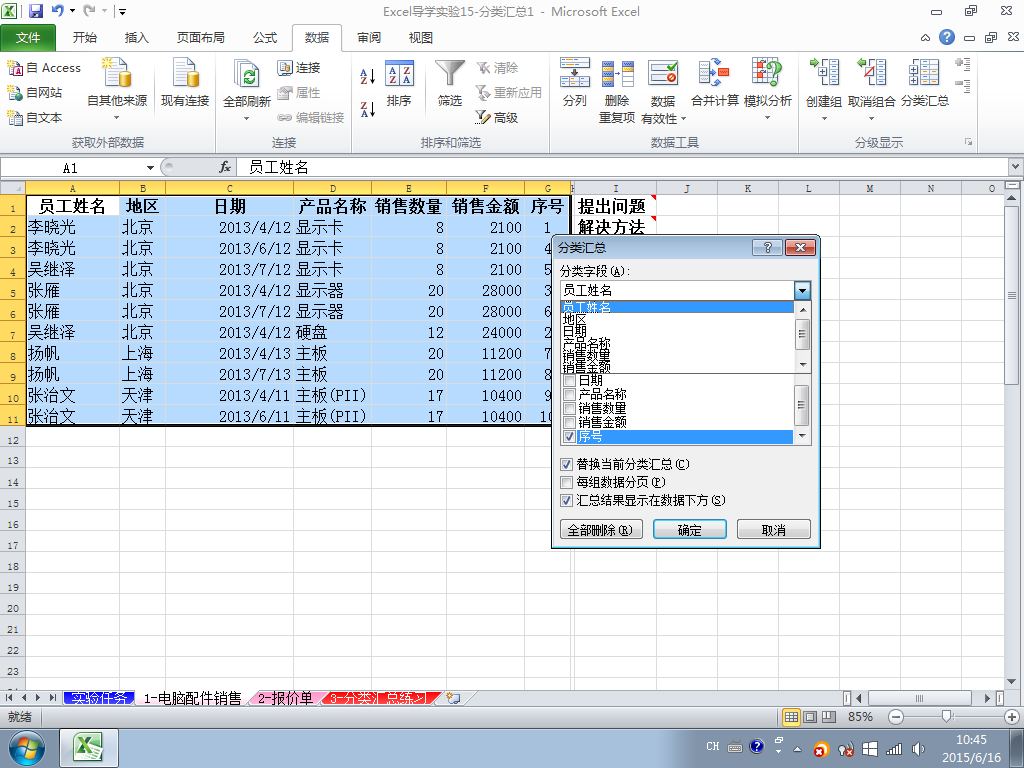Click 确定 to confirm subtotal
The height and width of the screenshot is (768, 1024).
tap(690, 530)
